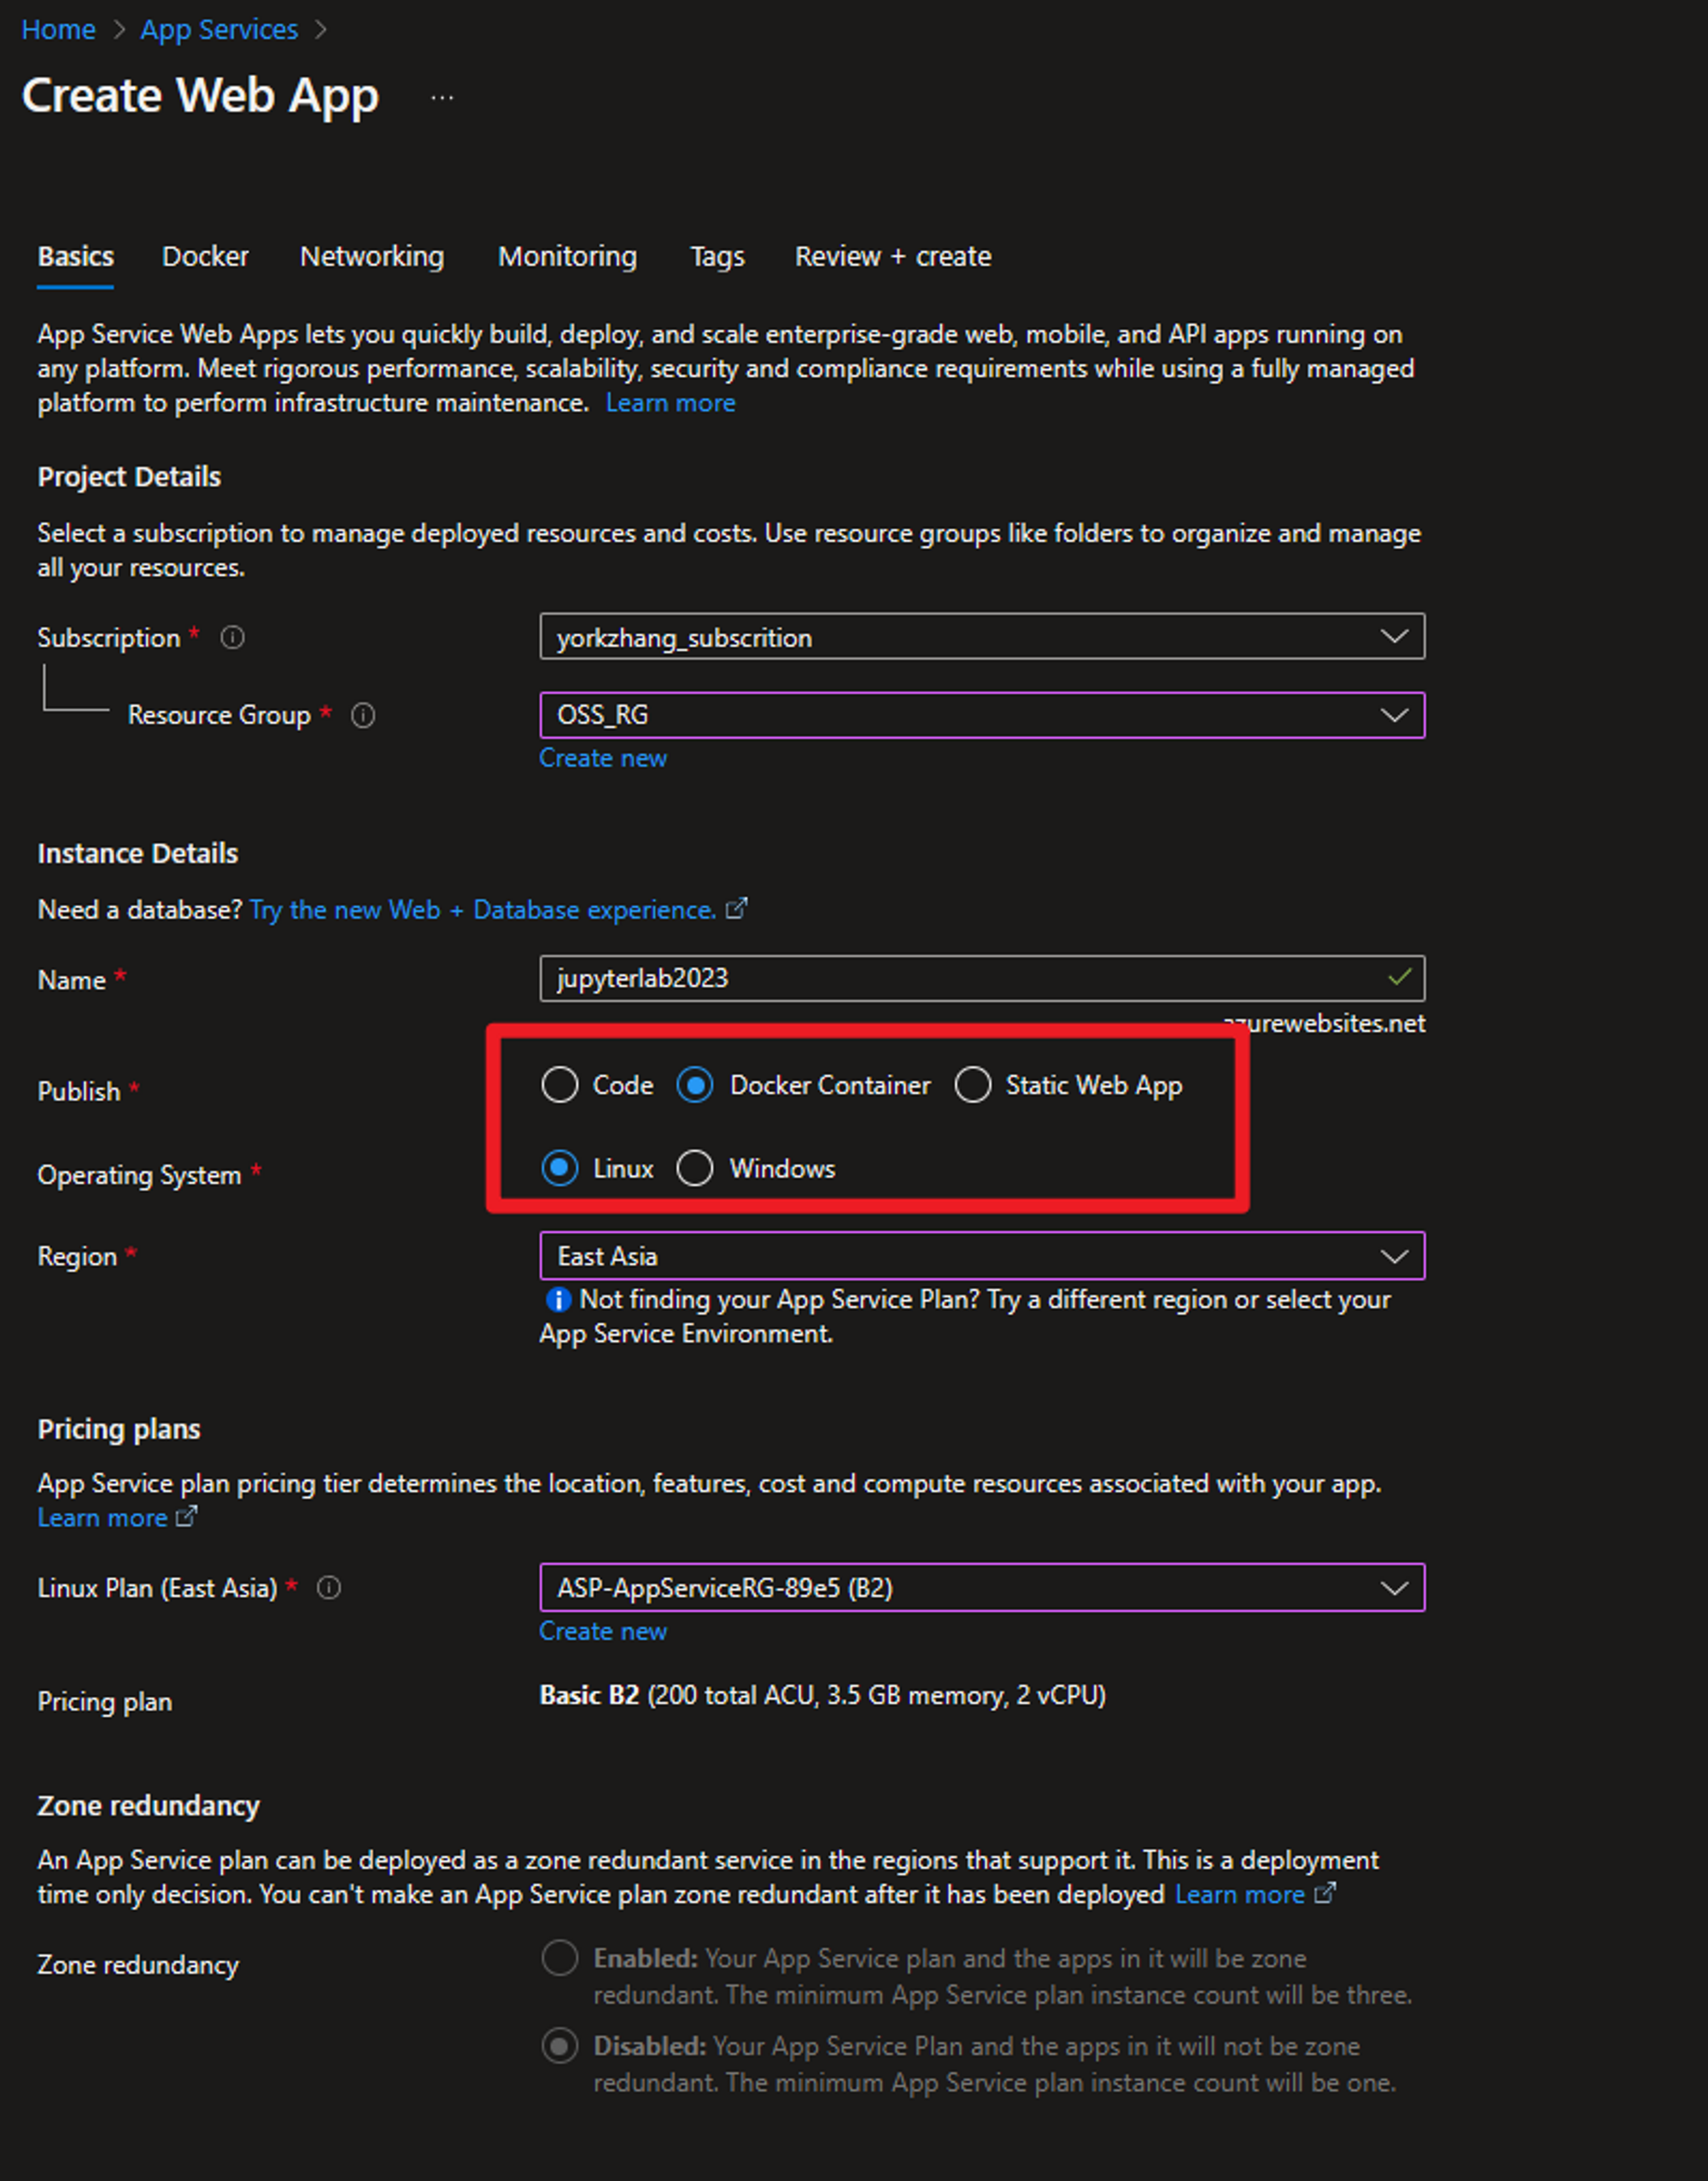Click Create new under Resource Group
The height and width of the screenshot is (2181, 1708).
(x=602, y=758)
